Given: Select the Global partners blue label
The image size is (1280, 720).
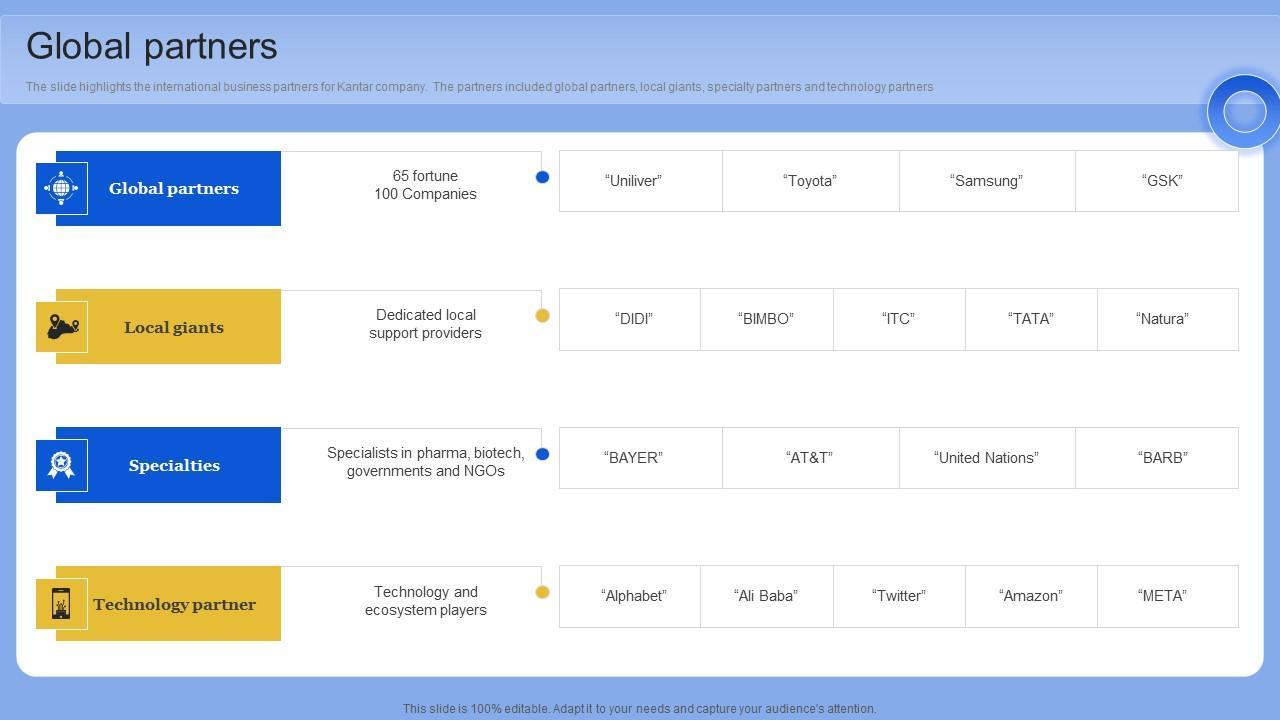Looking at the screenshot, I should point(168,188).
